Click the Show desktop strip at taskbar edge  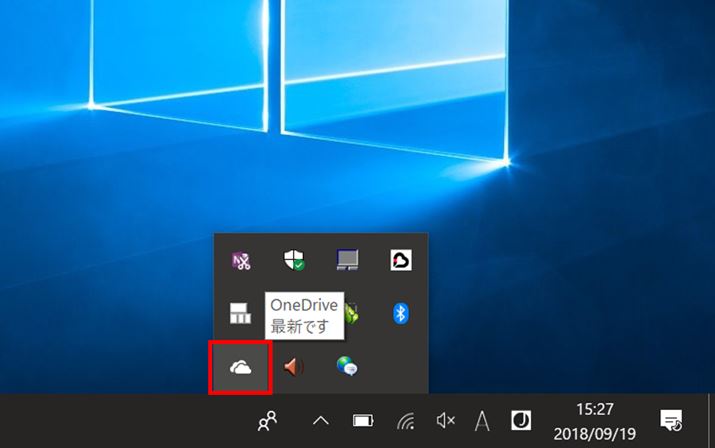coord(711,421)
